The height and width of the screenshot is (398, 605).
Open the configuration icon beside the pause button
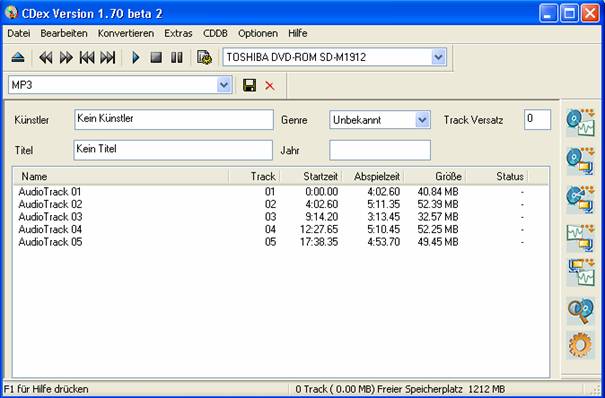pyautogui.click(x=204, y=58)
